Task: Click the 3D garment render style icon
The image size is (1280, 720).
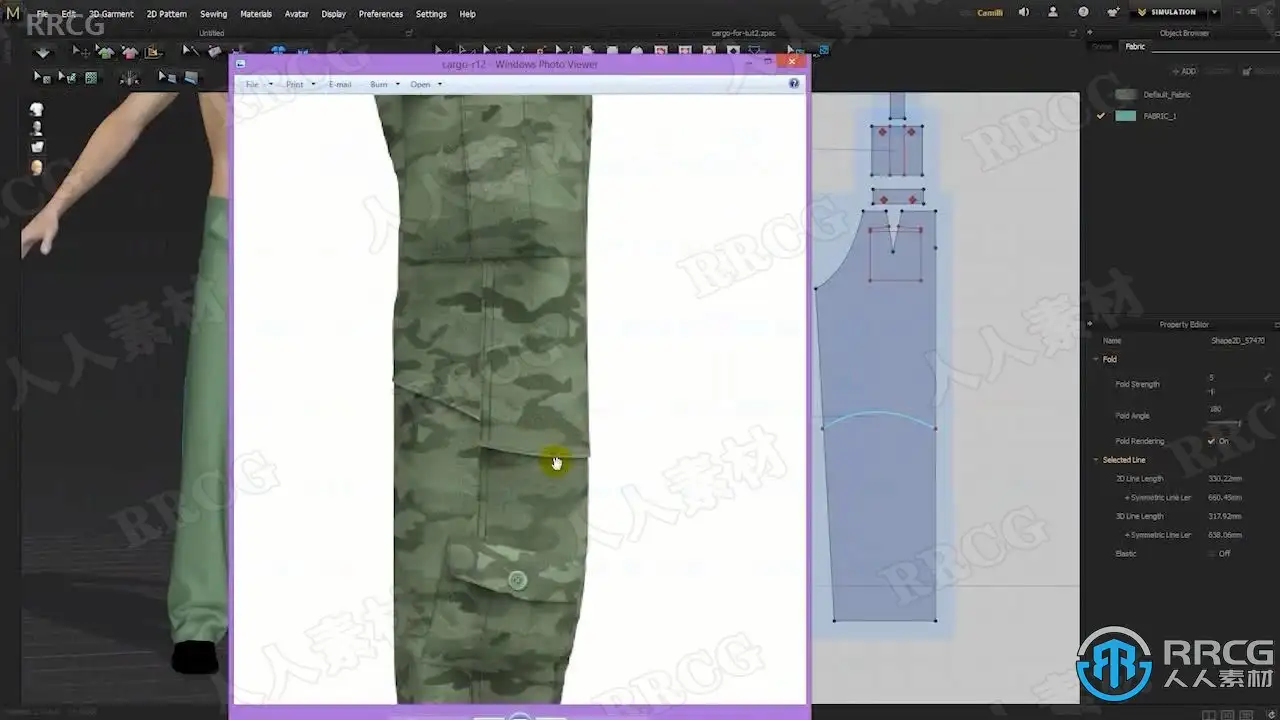Action: click(x=37, y=147)
